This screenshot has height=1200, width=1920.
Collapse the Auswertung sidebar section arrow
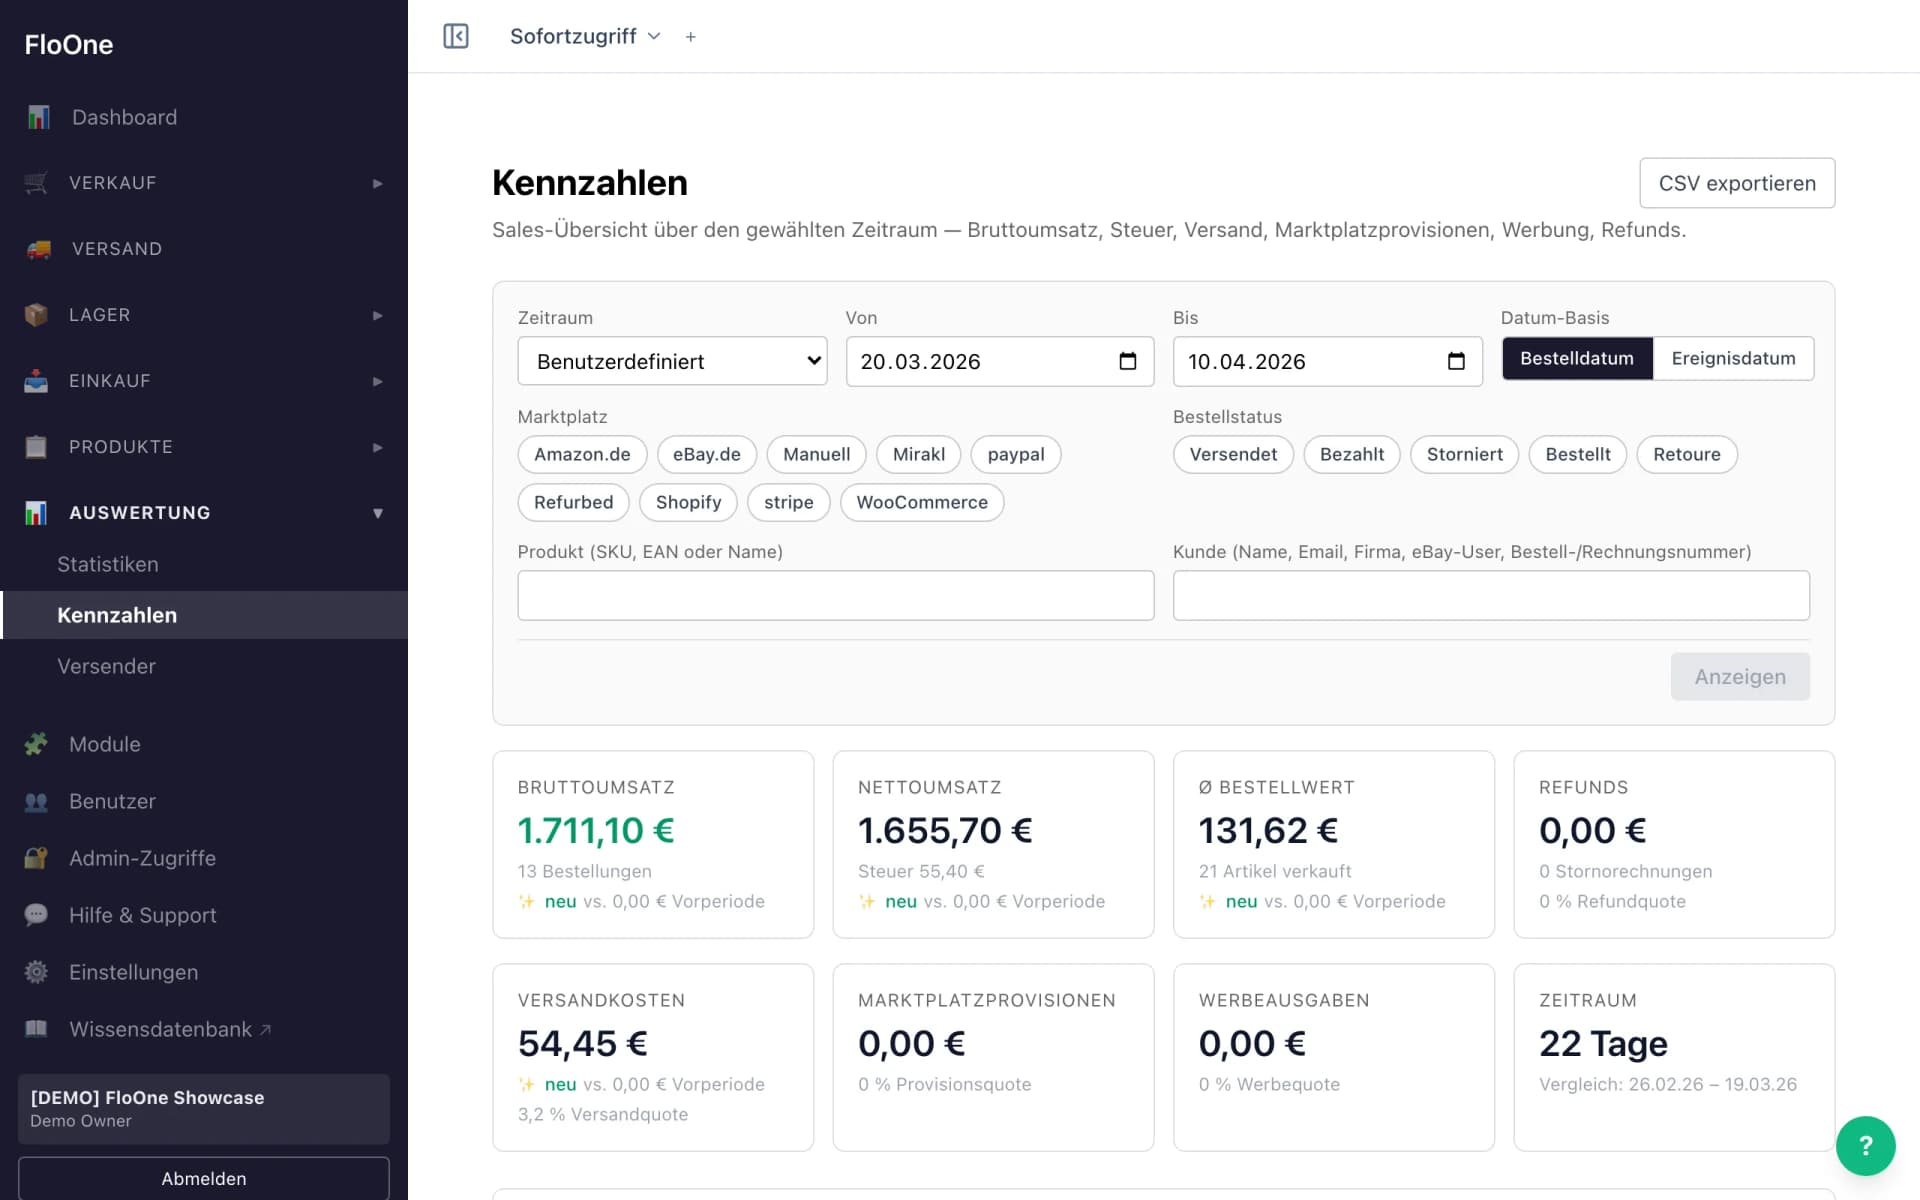[377, 513]
